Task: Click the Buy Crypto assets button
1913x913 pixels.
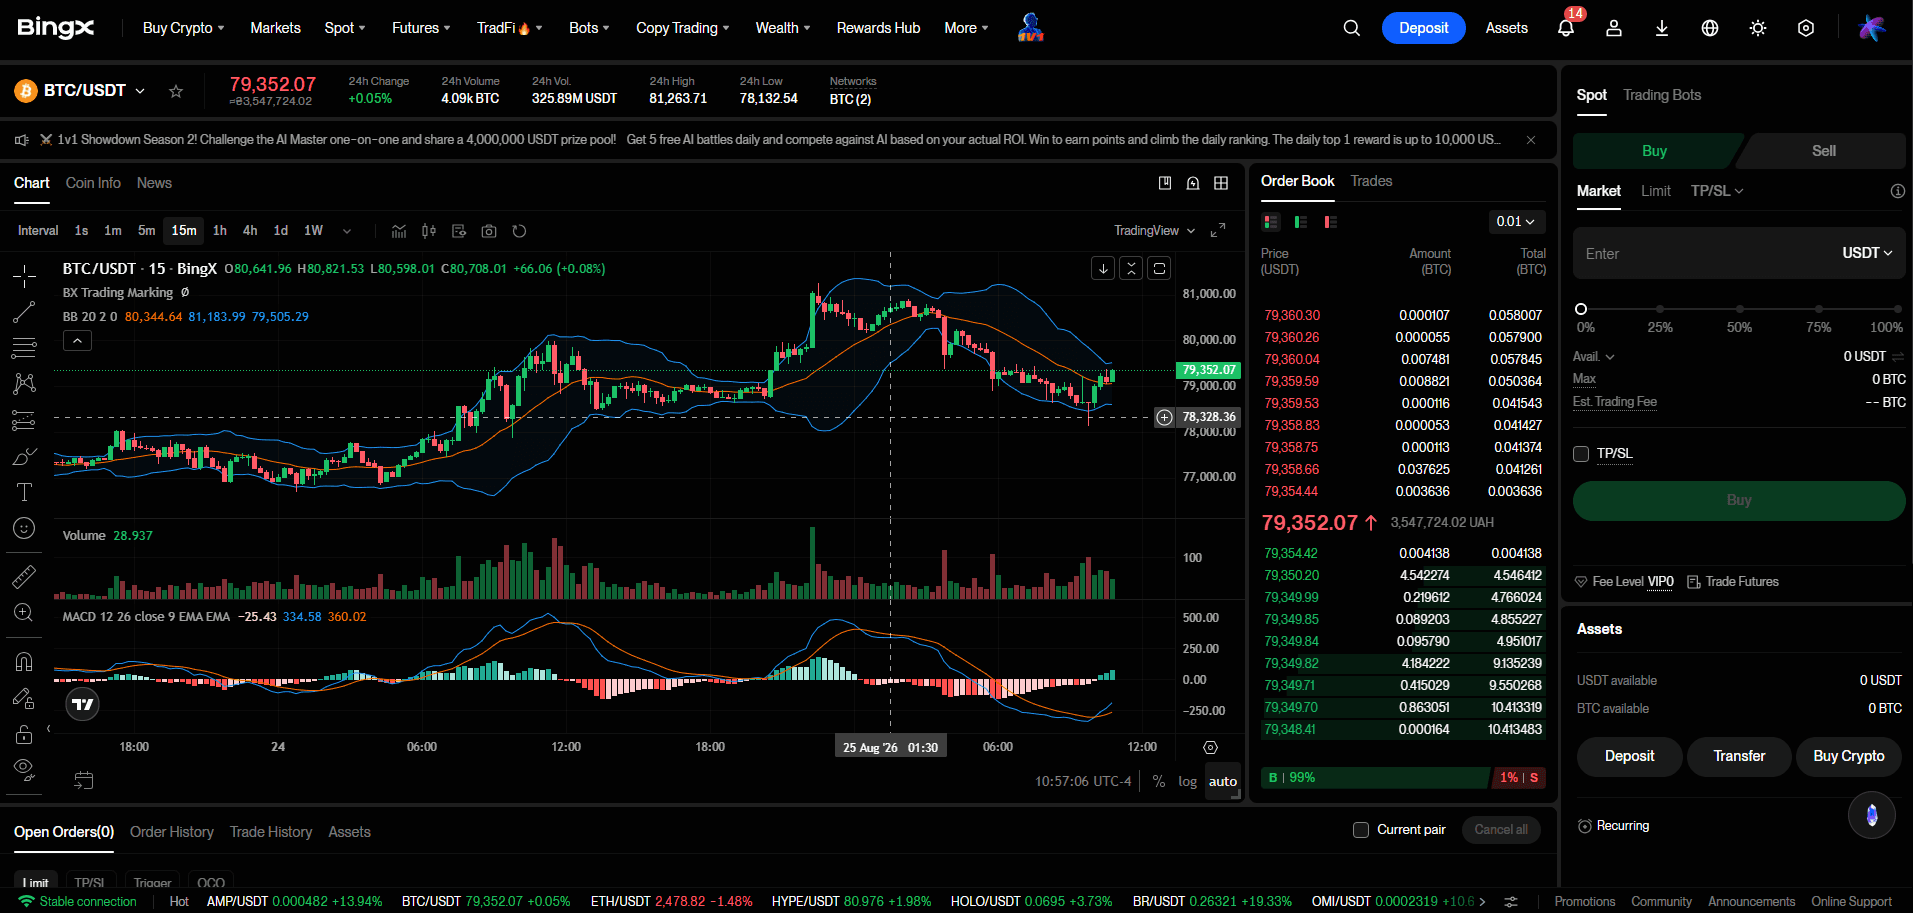Action: tap(1849, 756)
